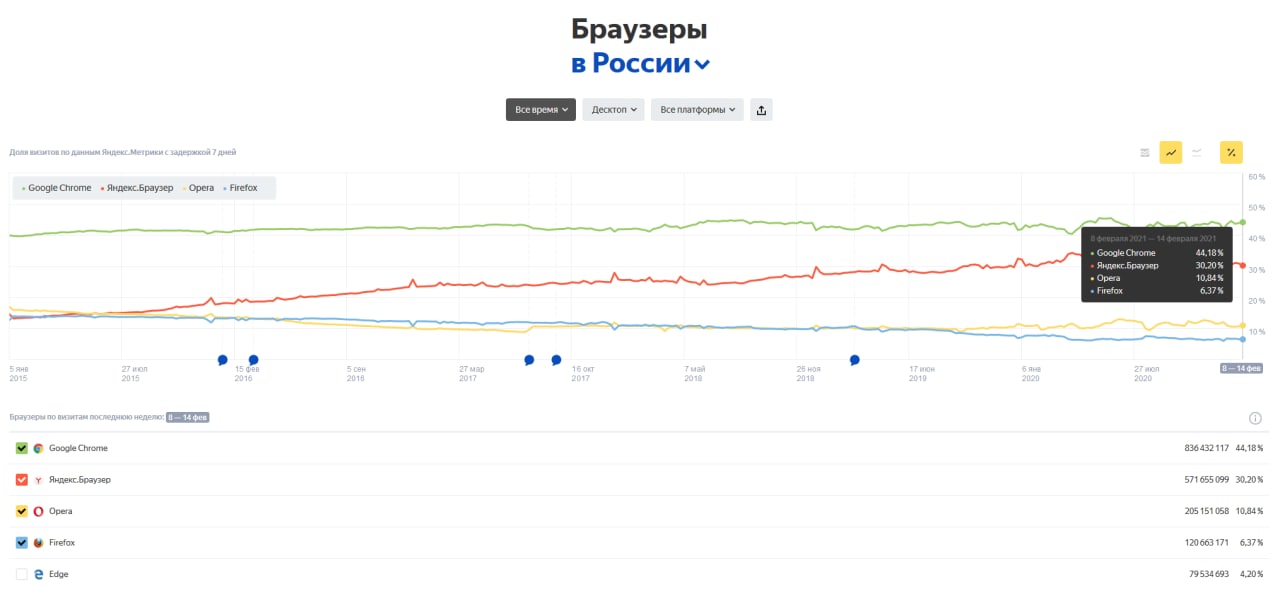Click Яндекс.Браузер in the chart legend

(x=138, y=188)
